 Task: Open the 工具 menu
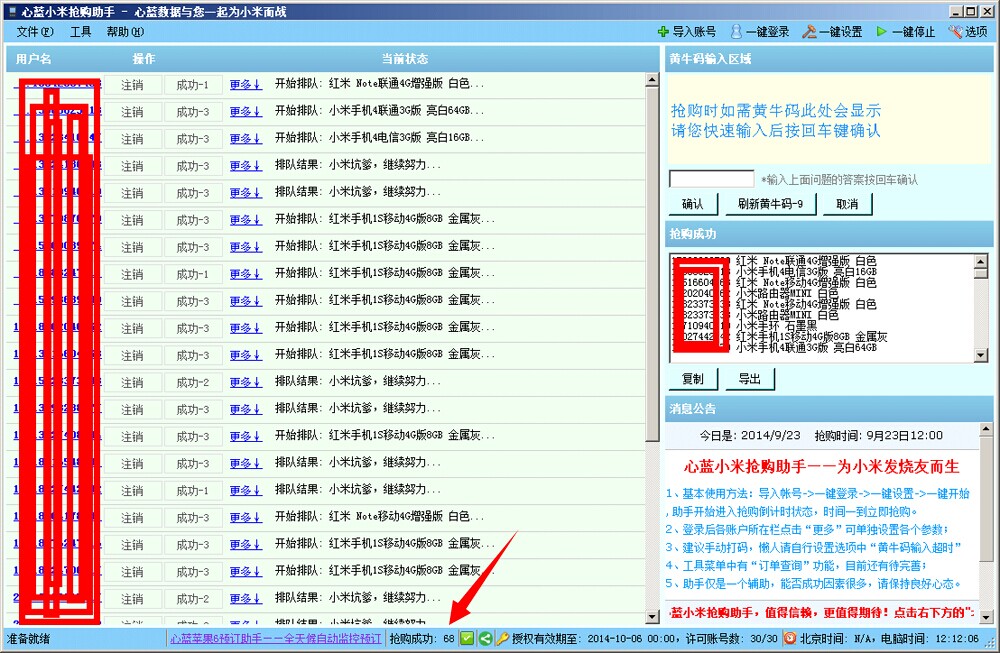click(x=79, y=31)
